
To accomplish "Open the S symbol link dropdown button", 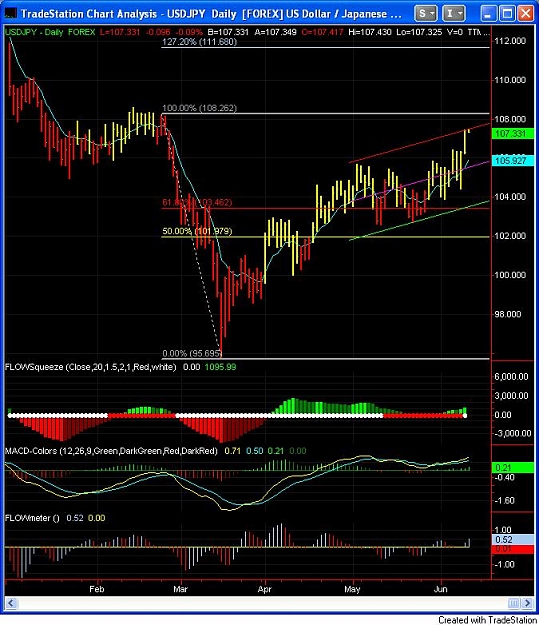I will pyautogui.click(x=425, y=14).
